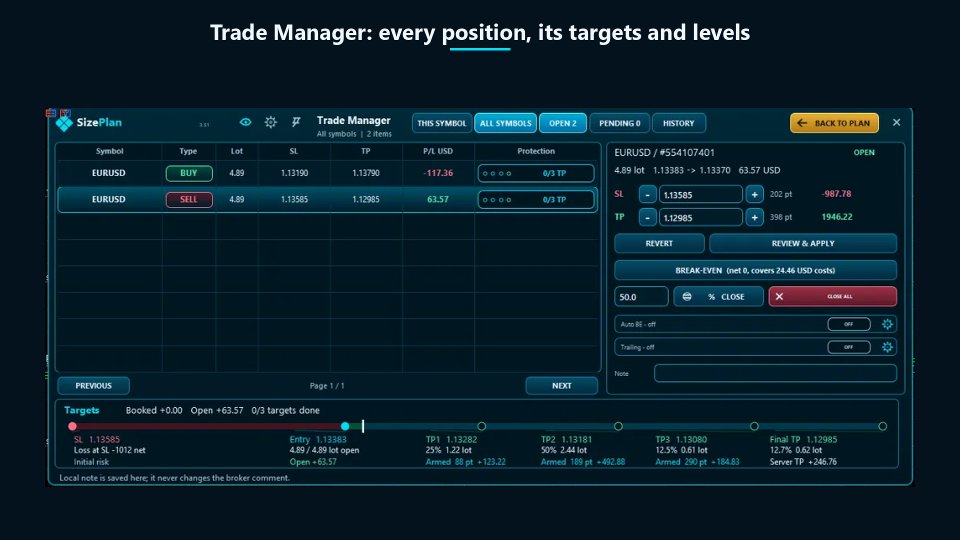Screen dimensions: 960x540
Task: Click the -117.36 P/L value
Action: 438,173
